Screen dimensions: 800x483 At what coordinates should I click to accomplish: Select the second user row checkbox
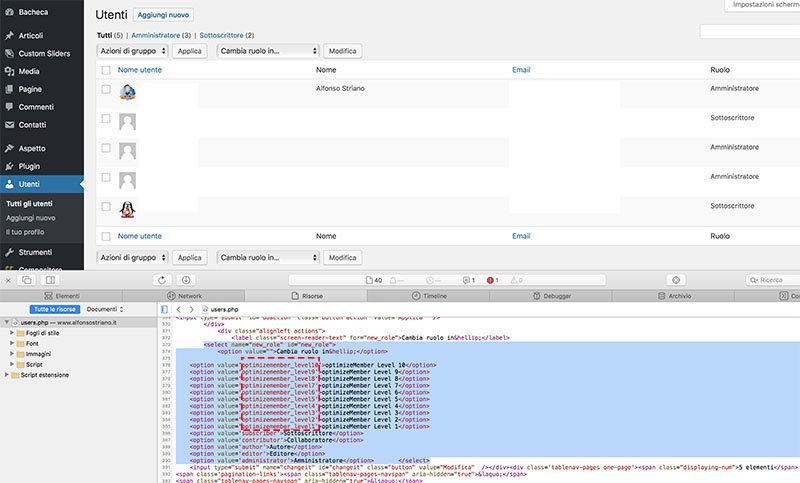coord(106,118)
